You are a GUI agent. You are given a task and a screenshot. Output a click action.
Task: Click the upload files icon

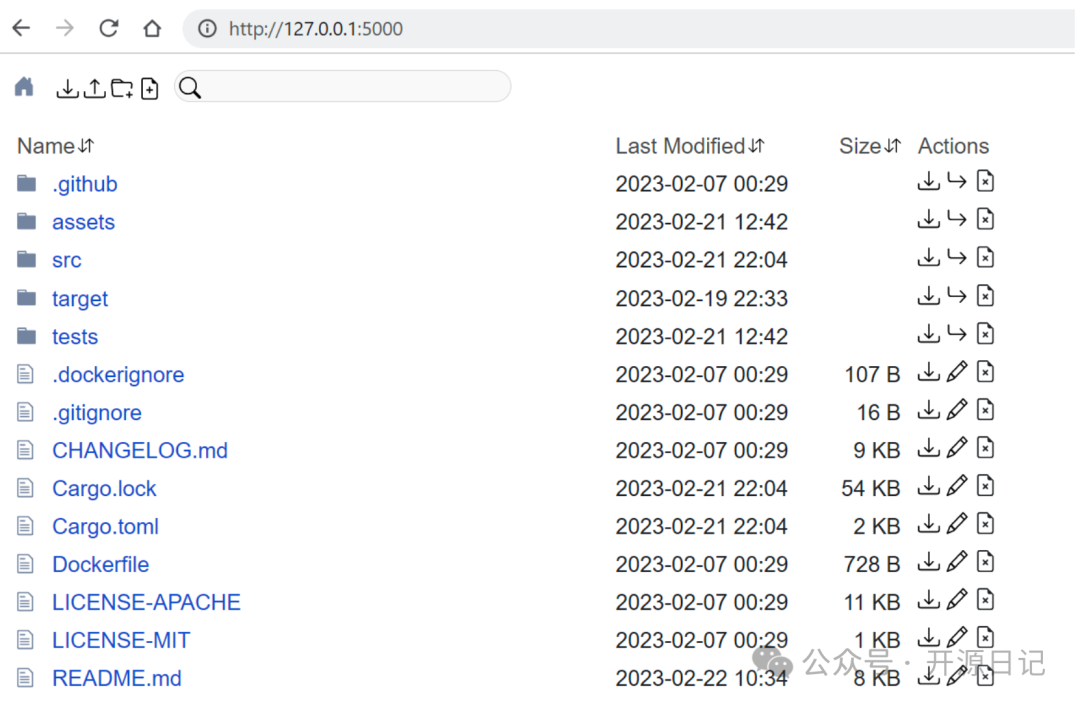94,89
